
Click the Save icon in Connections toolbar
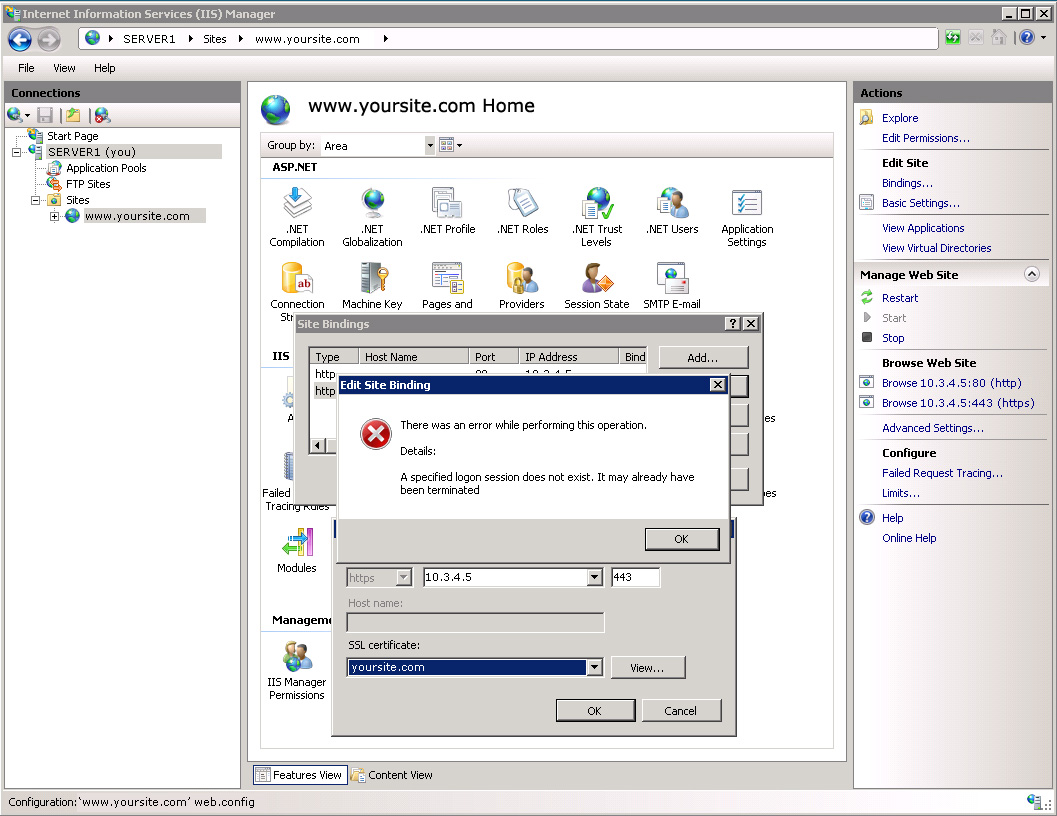pos(45,115)
